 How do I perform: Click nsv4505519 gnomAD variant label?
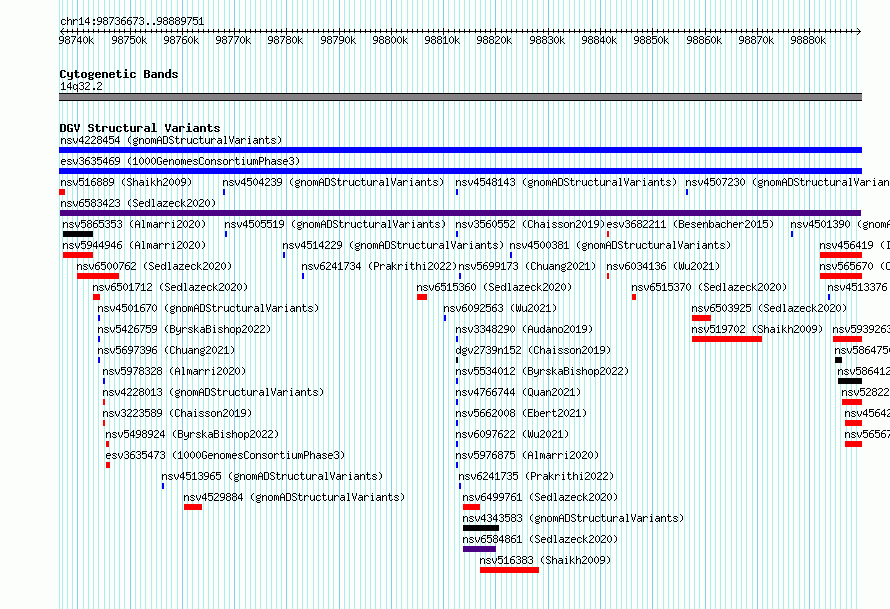tap(335, 224)
